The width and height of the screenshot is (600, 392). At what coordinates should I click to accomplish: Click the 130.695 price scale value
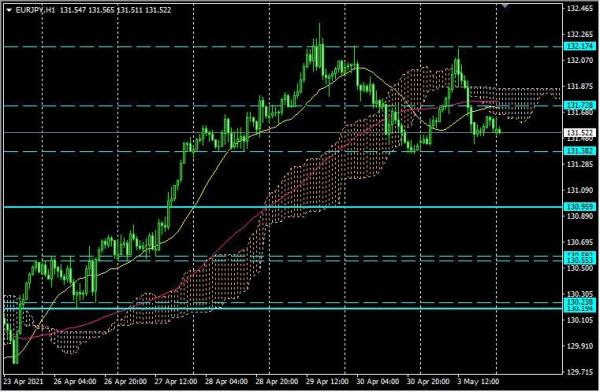pos(579,242)
